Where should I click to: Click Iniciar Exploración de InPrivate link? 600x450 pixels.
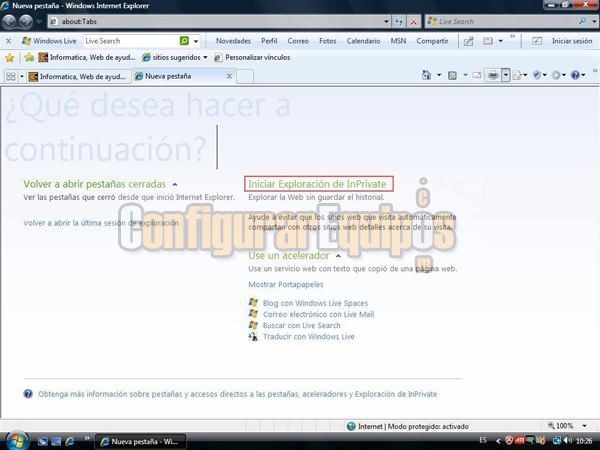[x=317, y=184]
